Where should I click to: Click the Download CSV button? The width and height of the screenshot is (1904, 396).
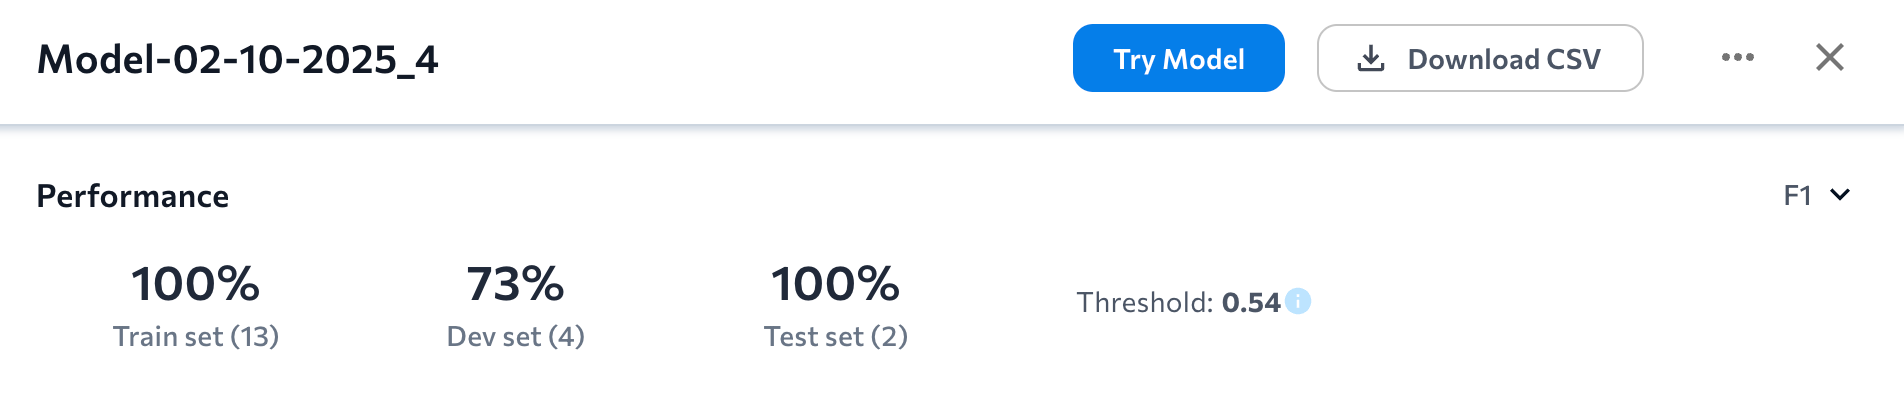tap(1480, 58)
